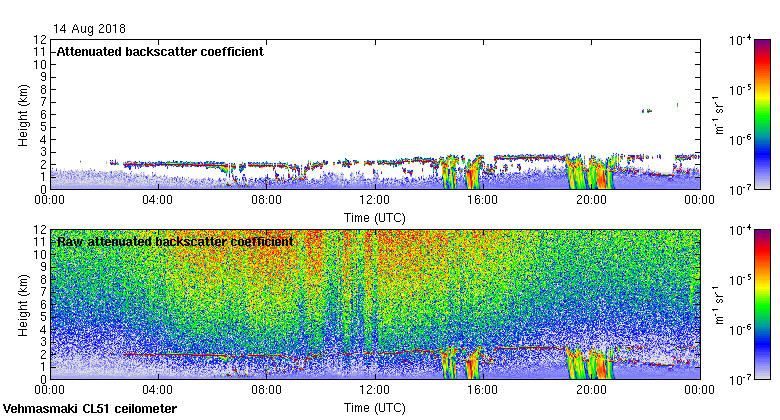Click the "6" height tick label on the upper plot
The width and height of the screenshot is (780, 420).
click(x=44, y=114)
